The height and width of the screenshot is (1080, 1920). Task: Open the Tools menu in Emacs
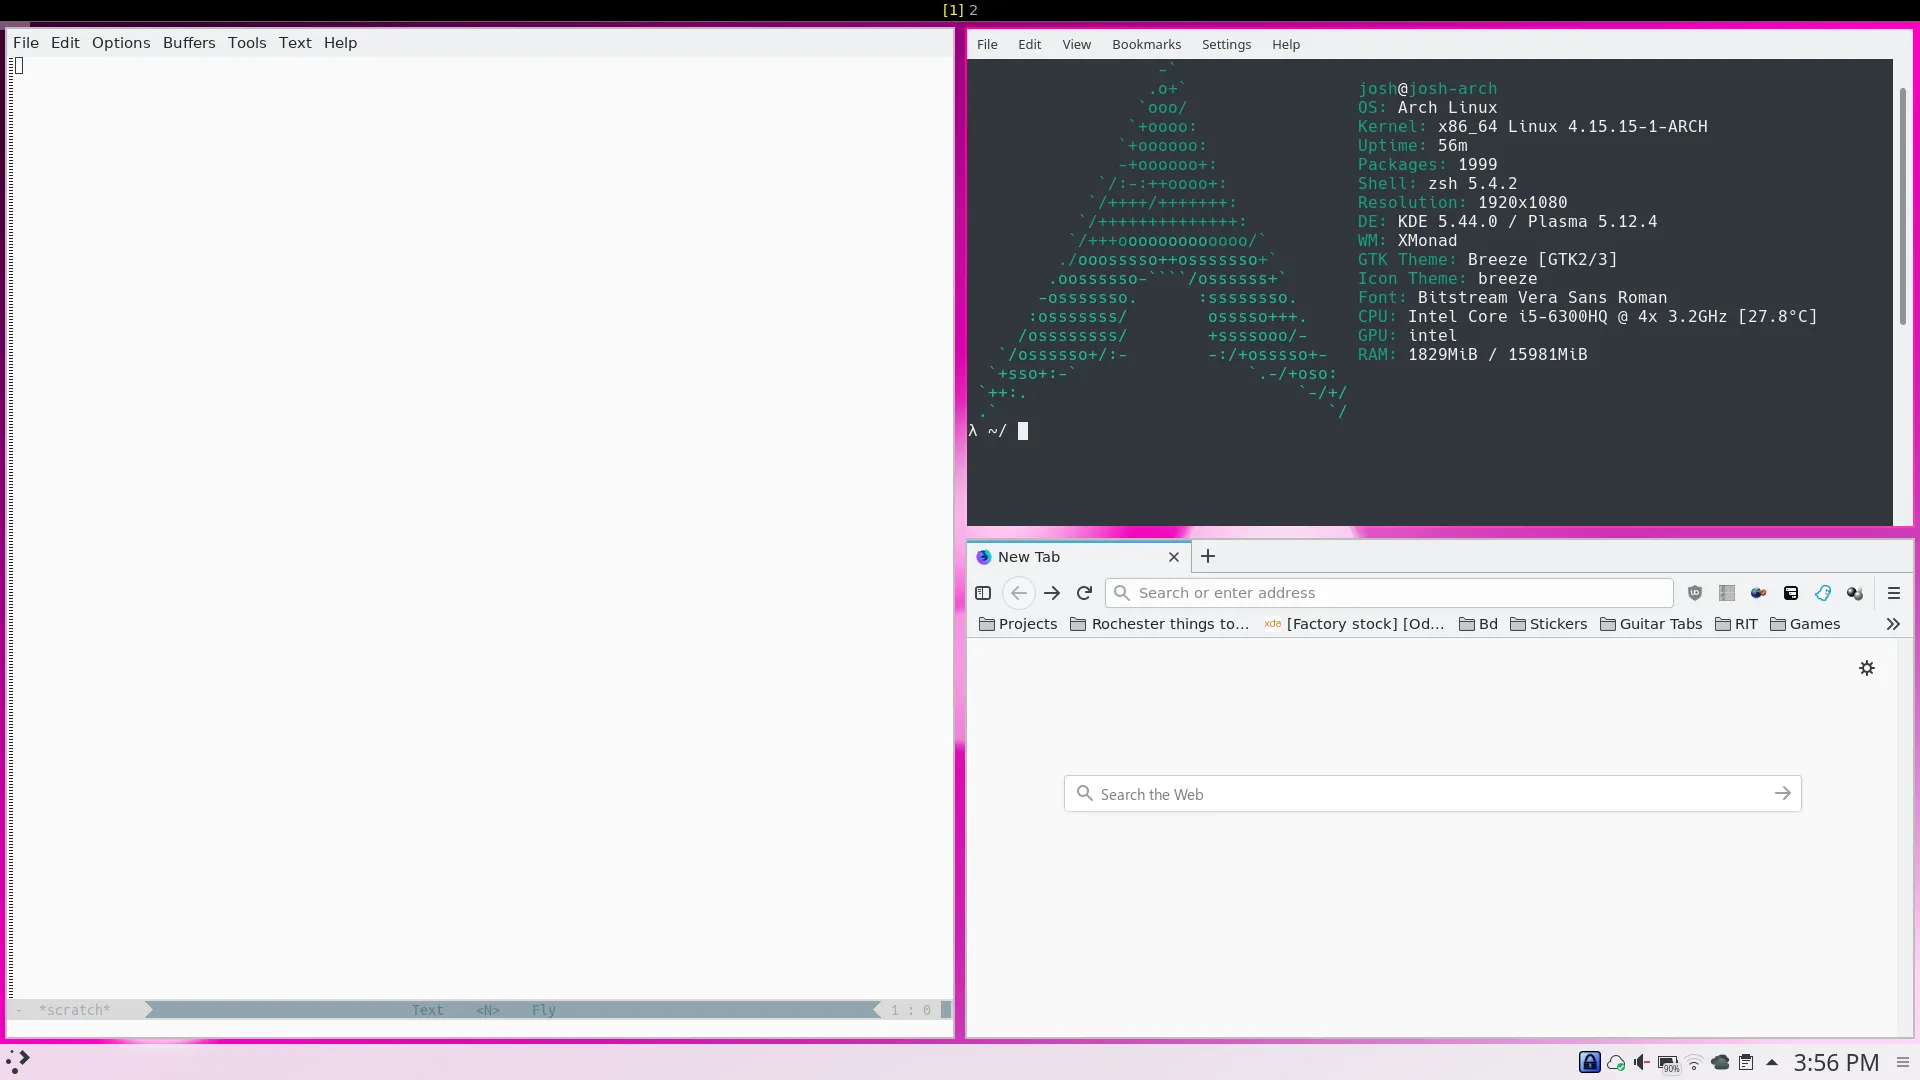(x=246, y=42)
